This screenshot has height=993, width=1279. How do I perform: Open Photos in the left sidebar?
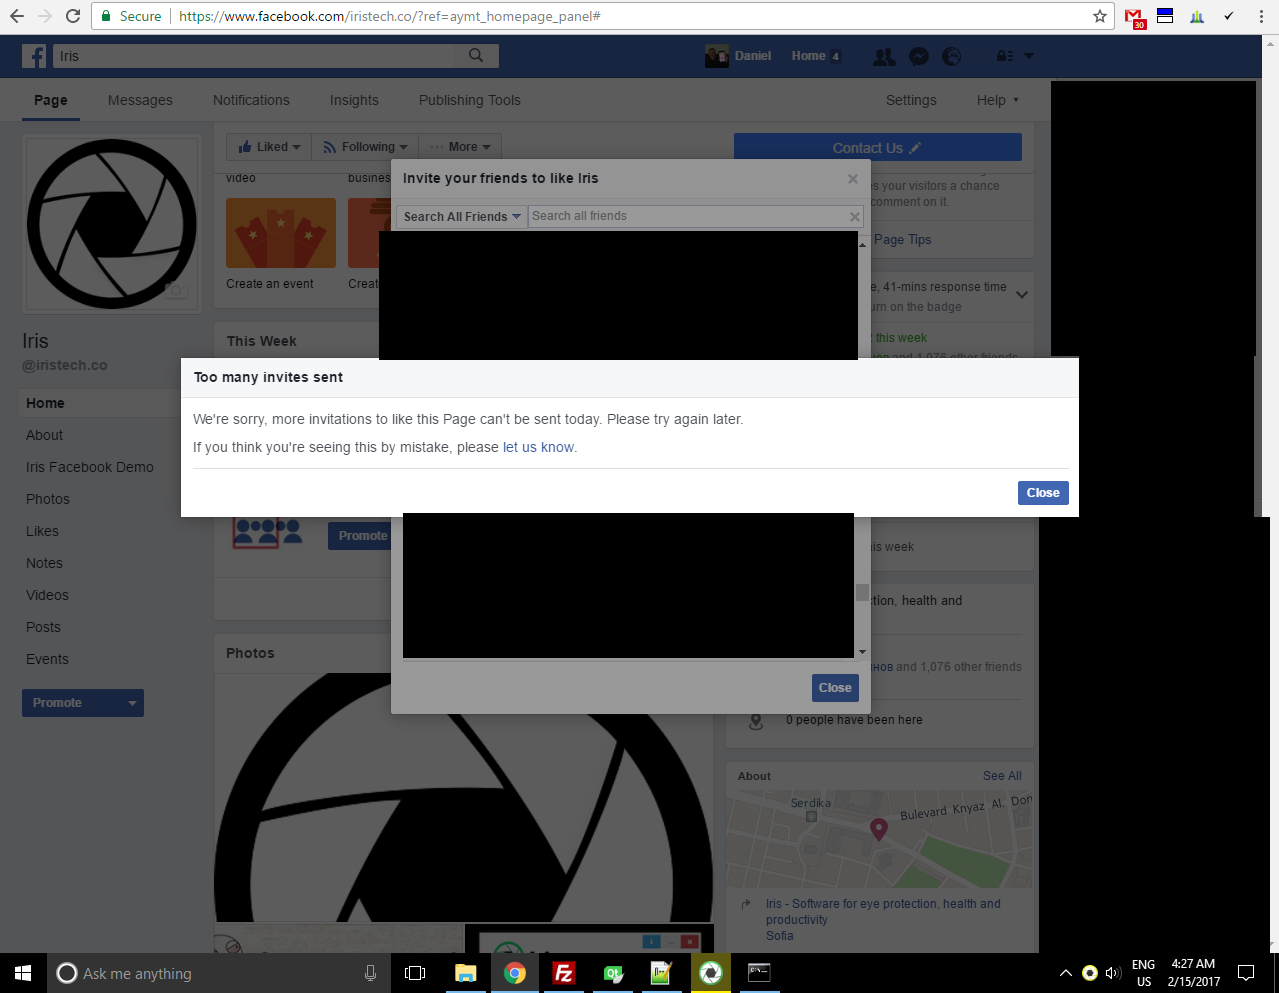point(48,499)
